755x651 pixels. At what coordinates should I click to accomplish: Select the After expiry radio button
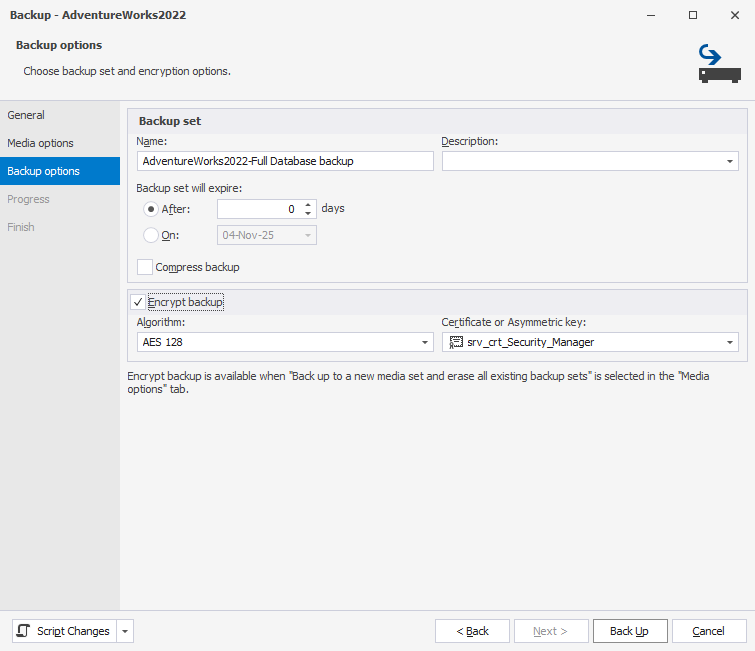(151, 209)
